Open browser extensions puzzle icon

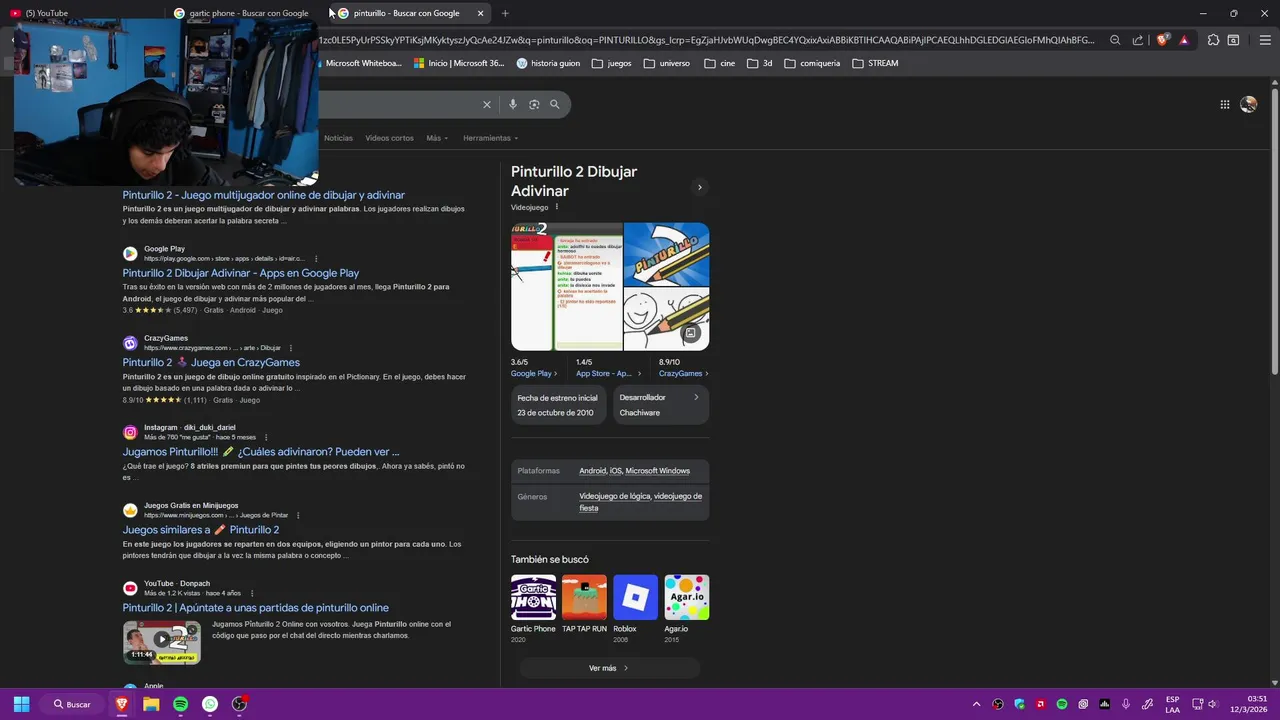point(1213,40)
